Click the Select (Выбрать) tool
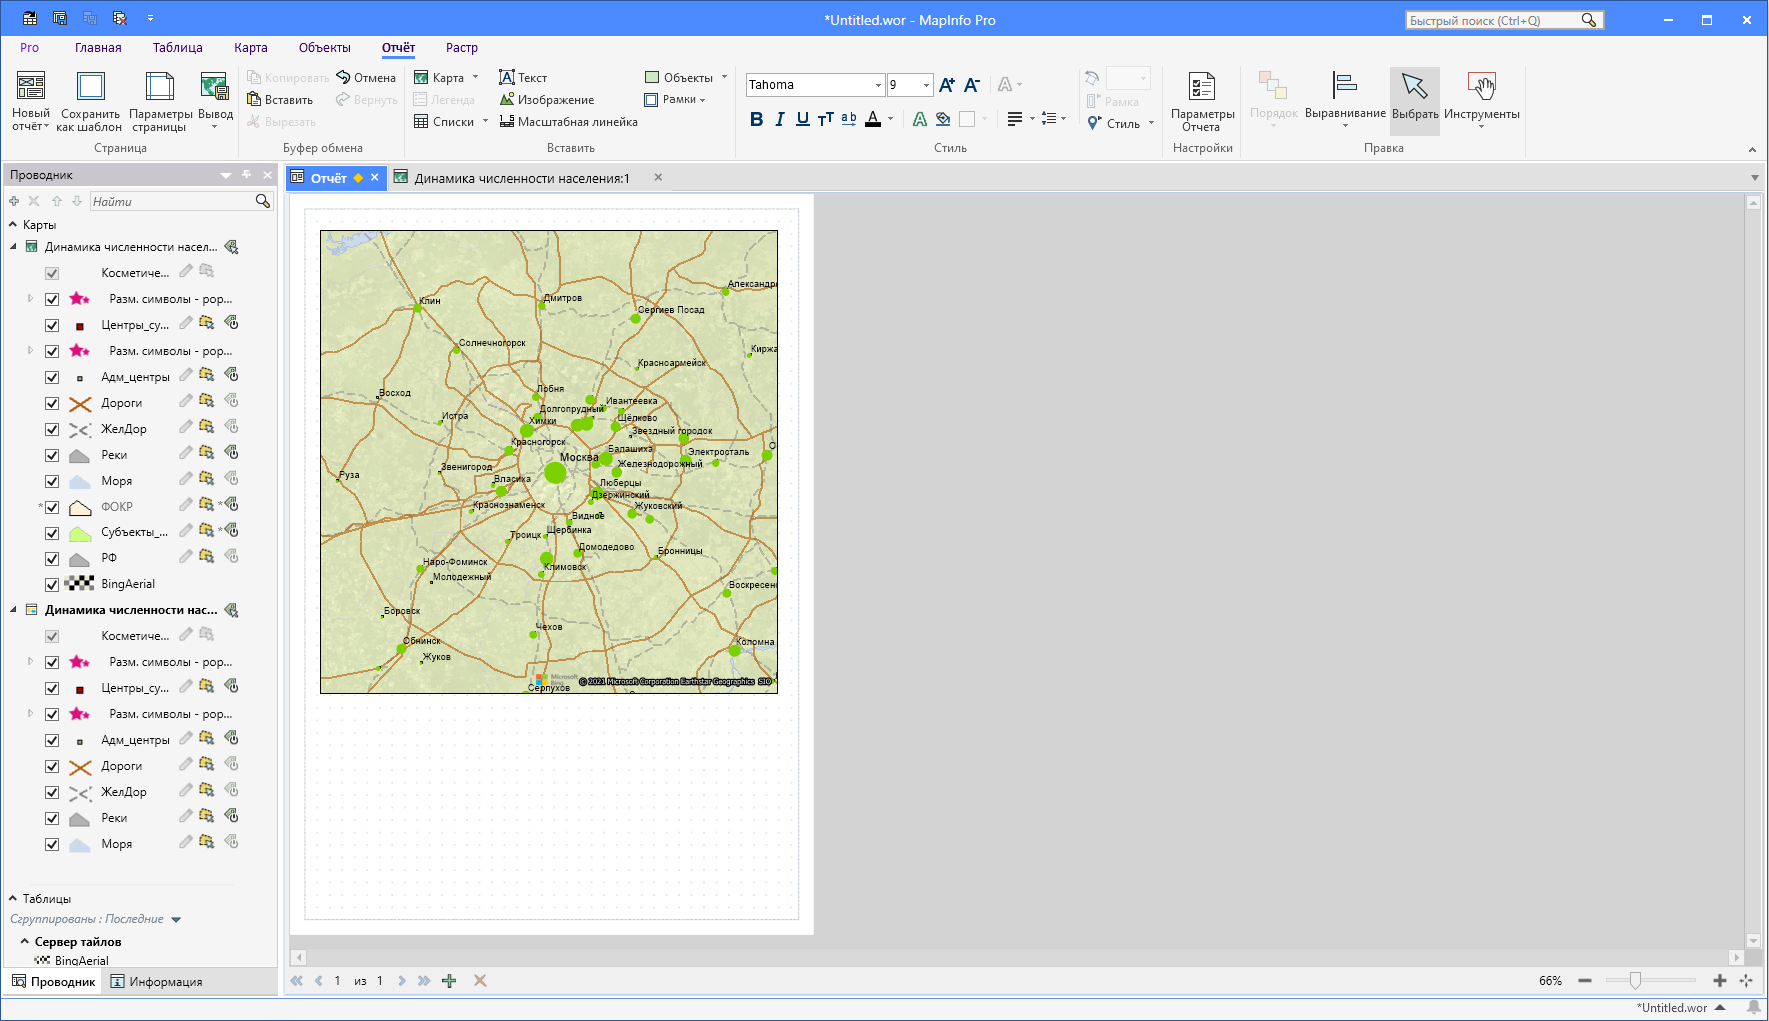 click(x=1414, y=99)
